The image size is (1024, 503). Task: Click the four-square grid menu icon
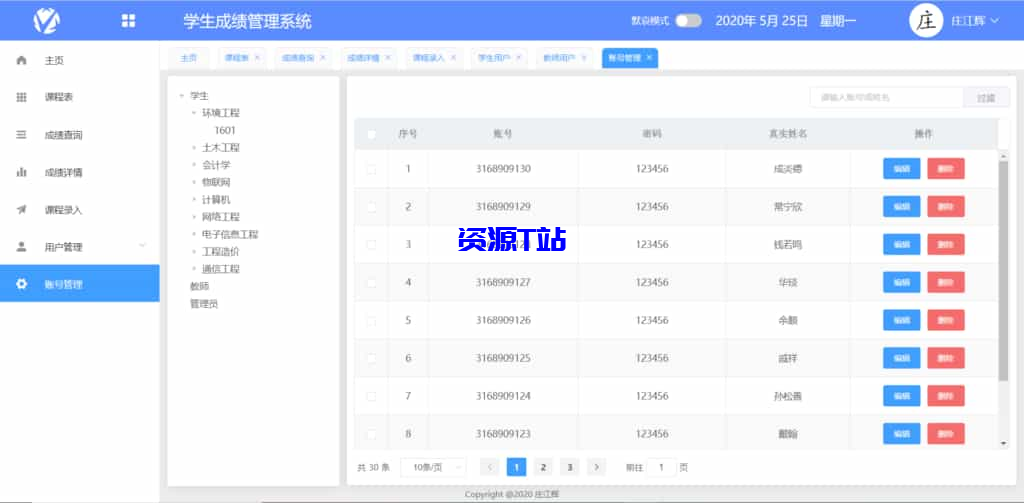click(x=128, y=21)
